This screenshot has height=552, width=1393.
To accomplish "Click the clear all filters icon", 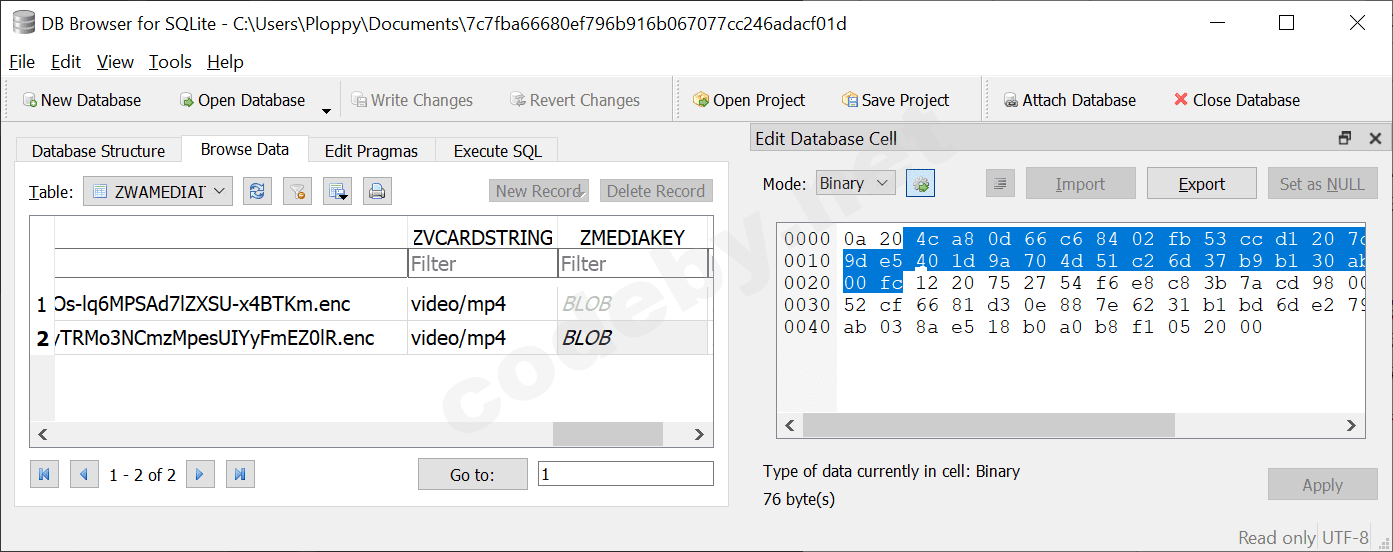I will tap(297, 191).
